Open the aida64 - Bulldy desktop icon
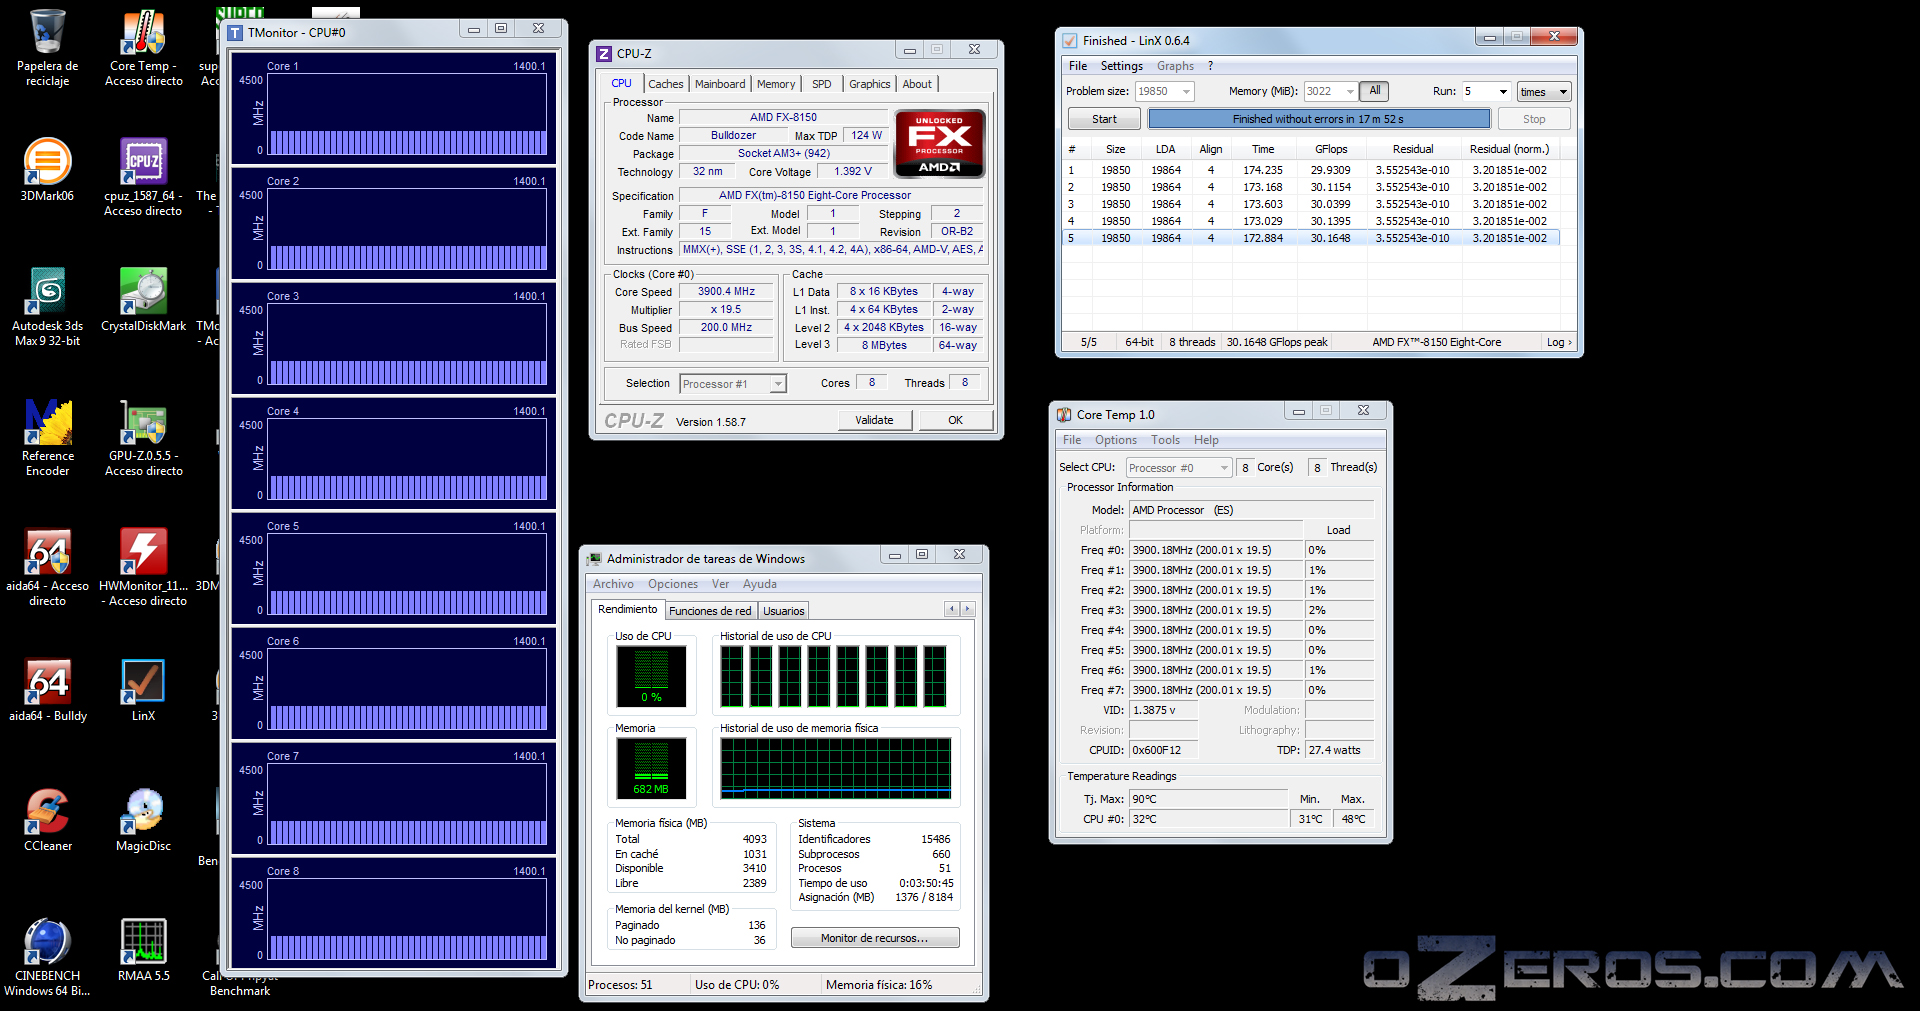 pyautogui.click(x=47, y=690)
